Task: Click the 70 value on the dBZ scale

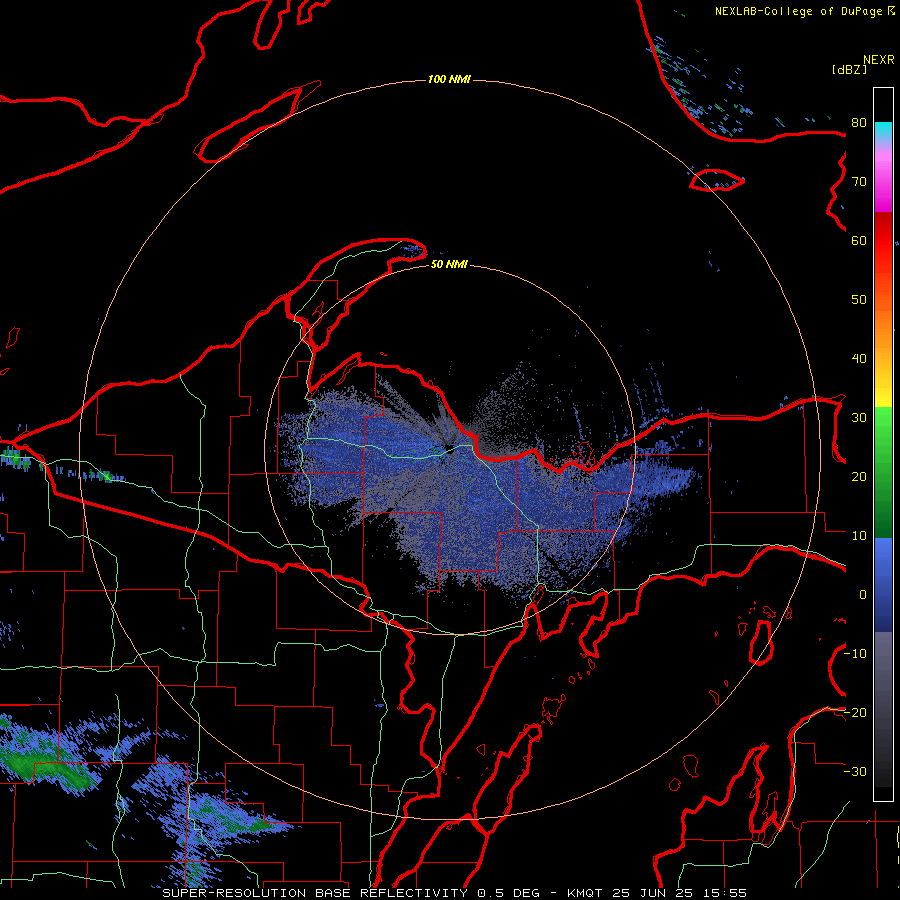Action: (x=859, y=182)
